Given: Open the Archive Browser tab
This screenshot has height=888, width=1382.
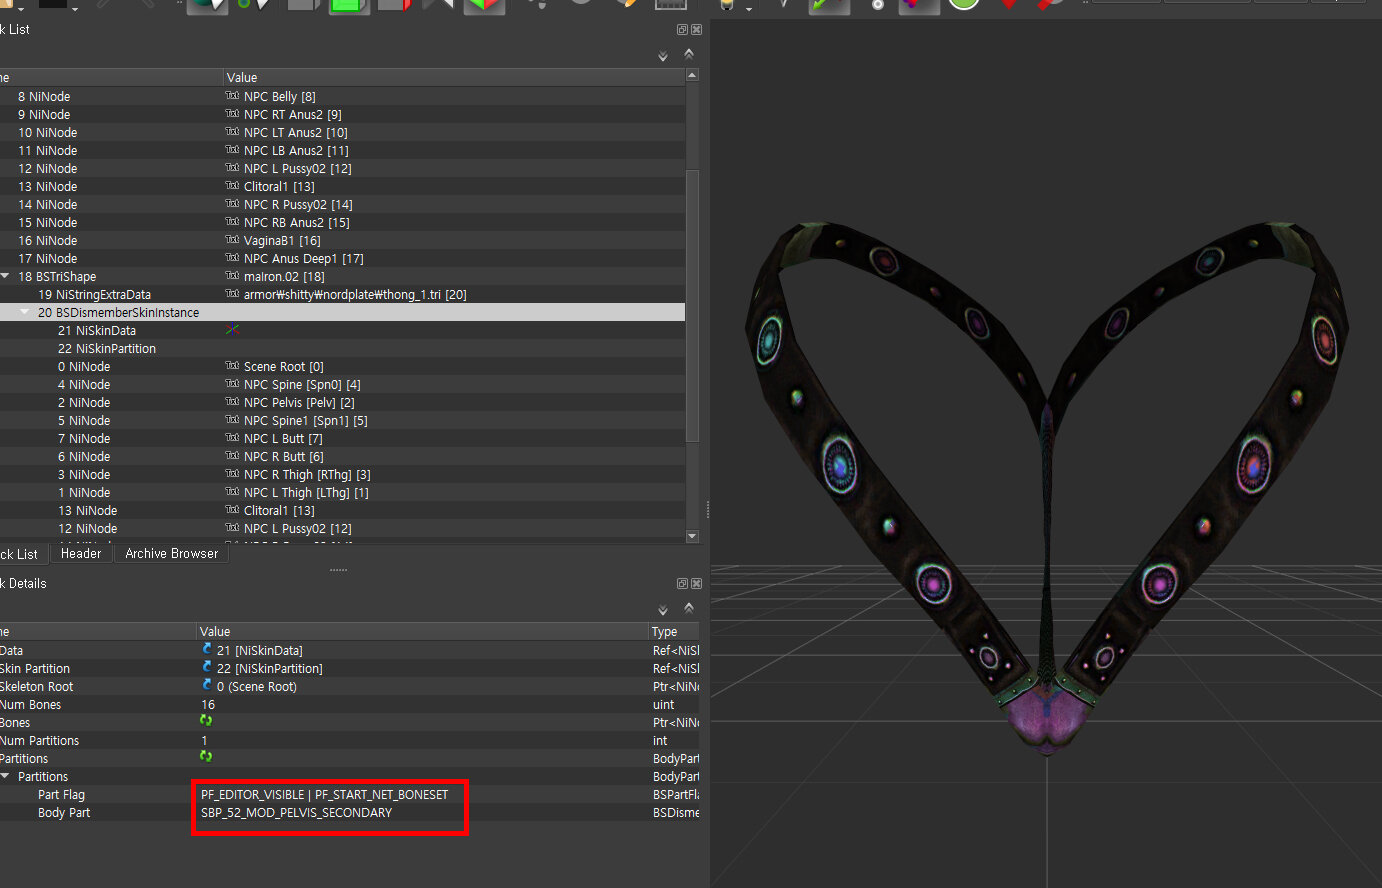Looking at the screenshot, I should [x=172, y=554].
